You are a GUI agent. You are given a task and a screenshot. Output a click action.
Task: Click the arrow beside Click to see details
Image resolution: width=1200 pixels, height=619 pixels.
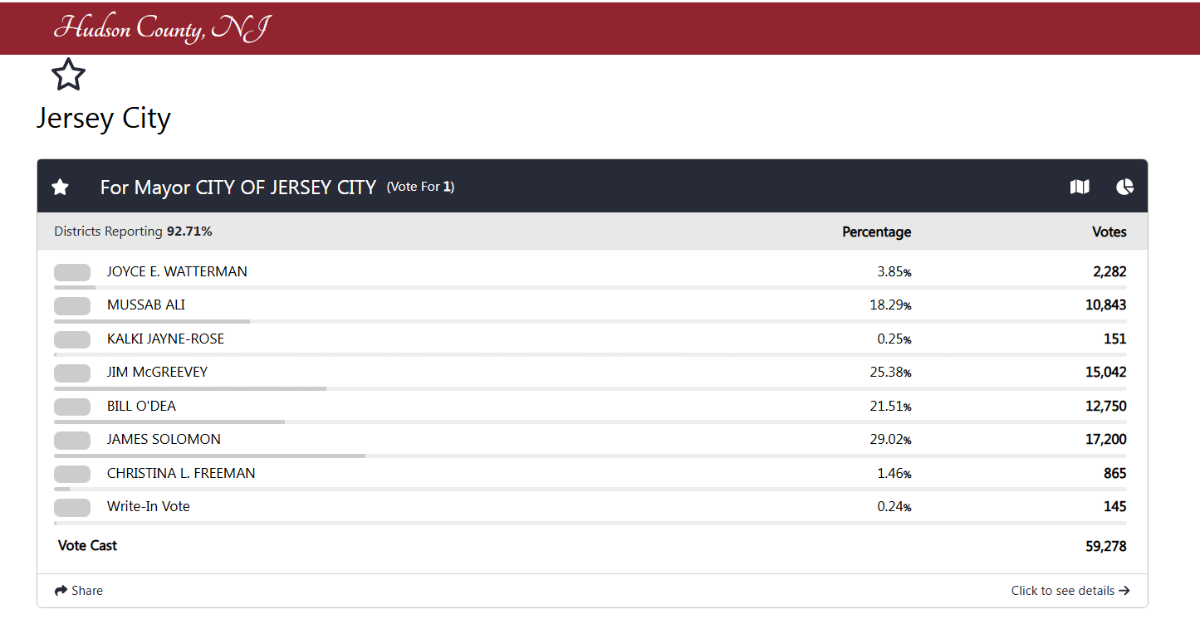pos(1125,591)
